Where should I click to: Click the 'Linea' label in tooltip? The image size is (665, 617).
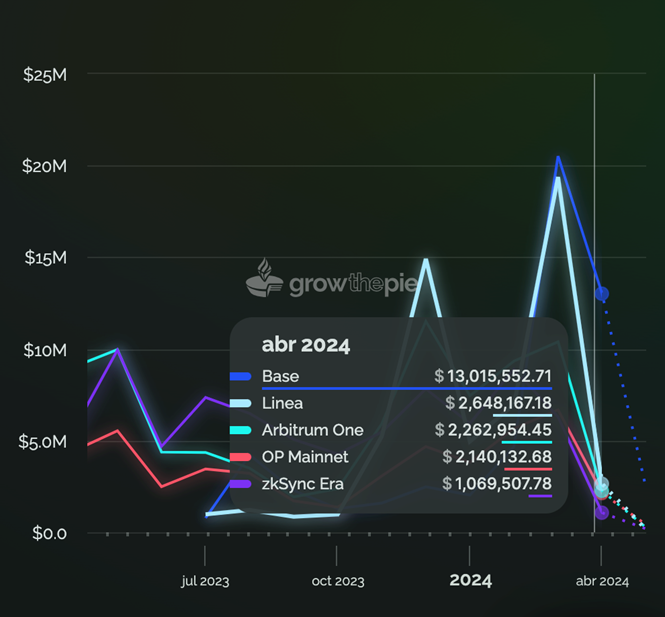(282, 403)
